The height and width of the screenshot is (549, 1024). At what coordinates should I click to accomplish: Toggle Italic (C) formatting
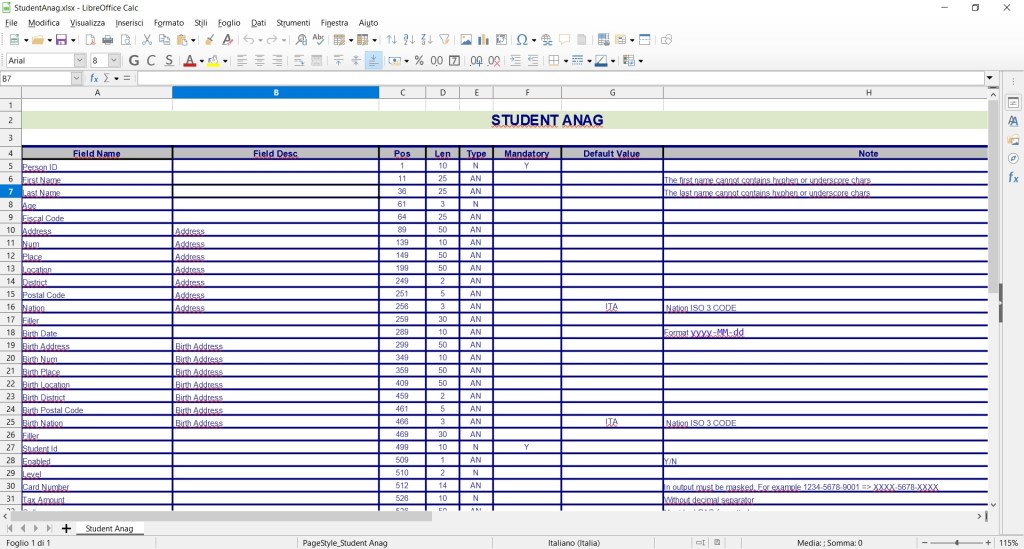(152, 61)
